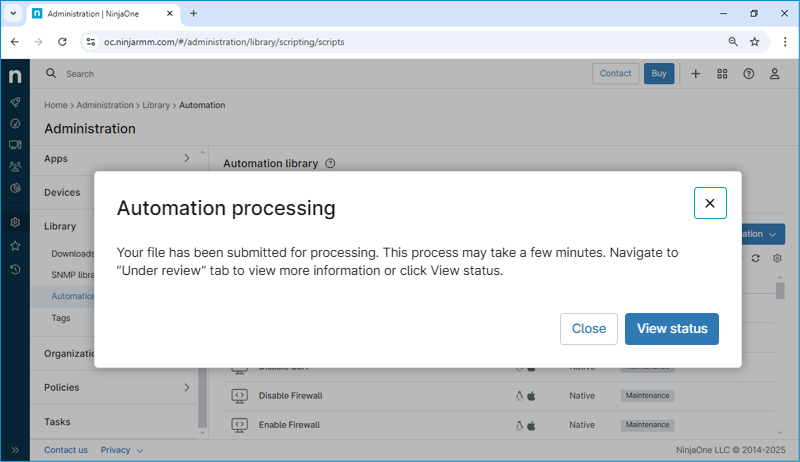Open the Recents history icon in sidebar
Viewport: 800px width, 462px height.
[15, 269]
